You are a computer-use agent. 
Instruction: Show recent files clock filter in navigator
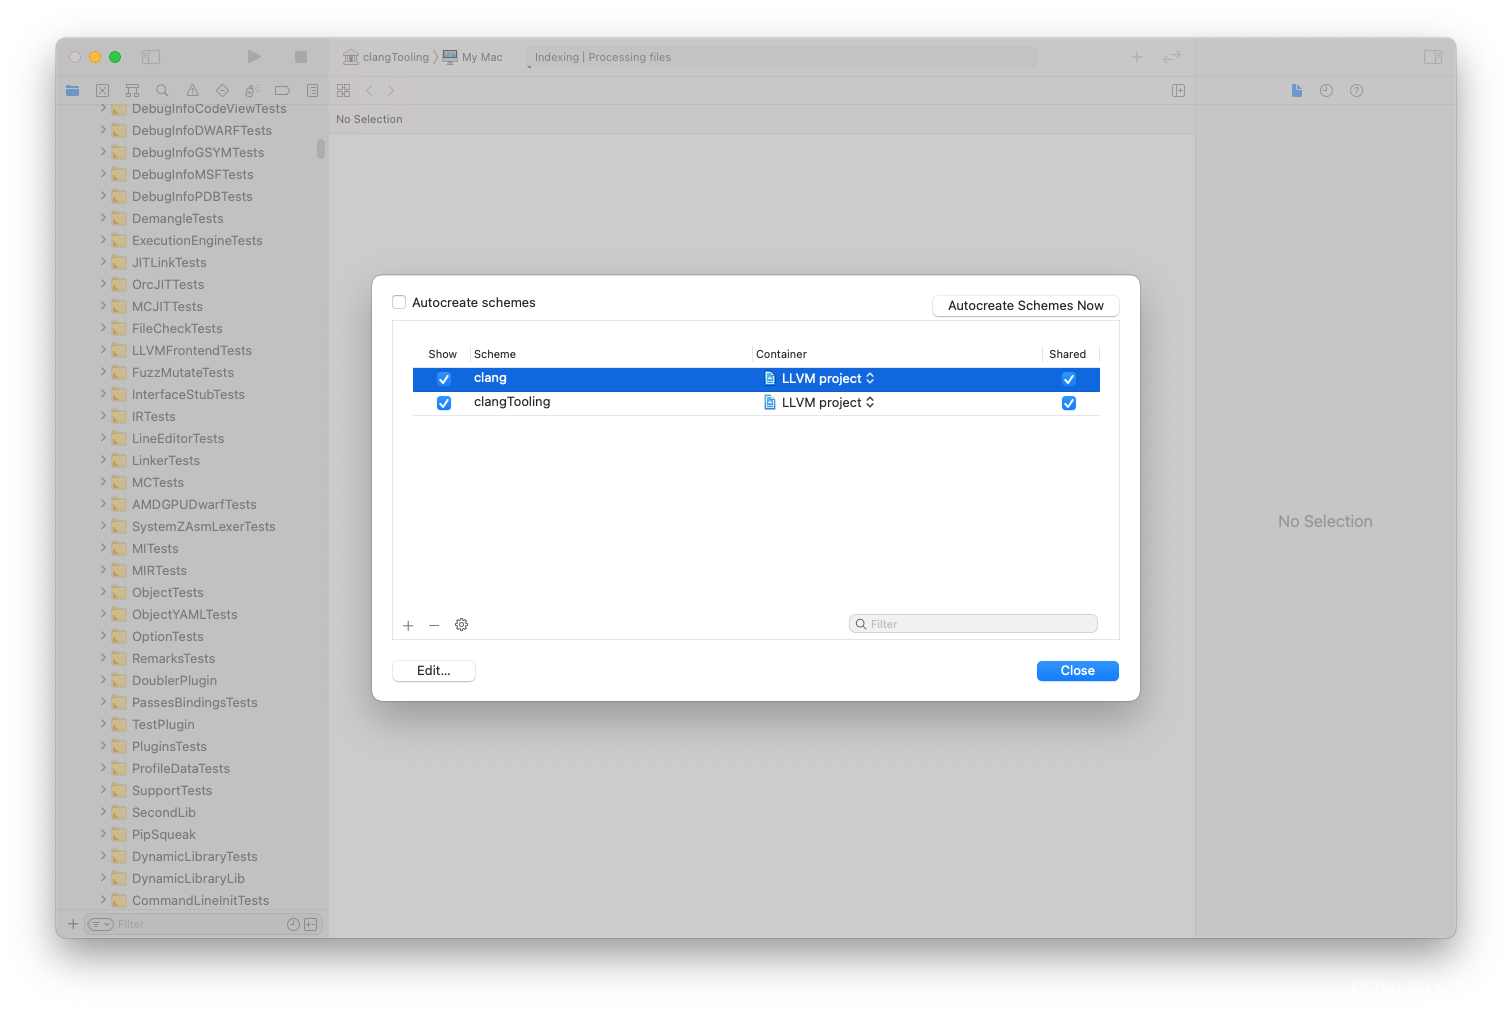pos(293,924)
